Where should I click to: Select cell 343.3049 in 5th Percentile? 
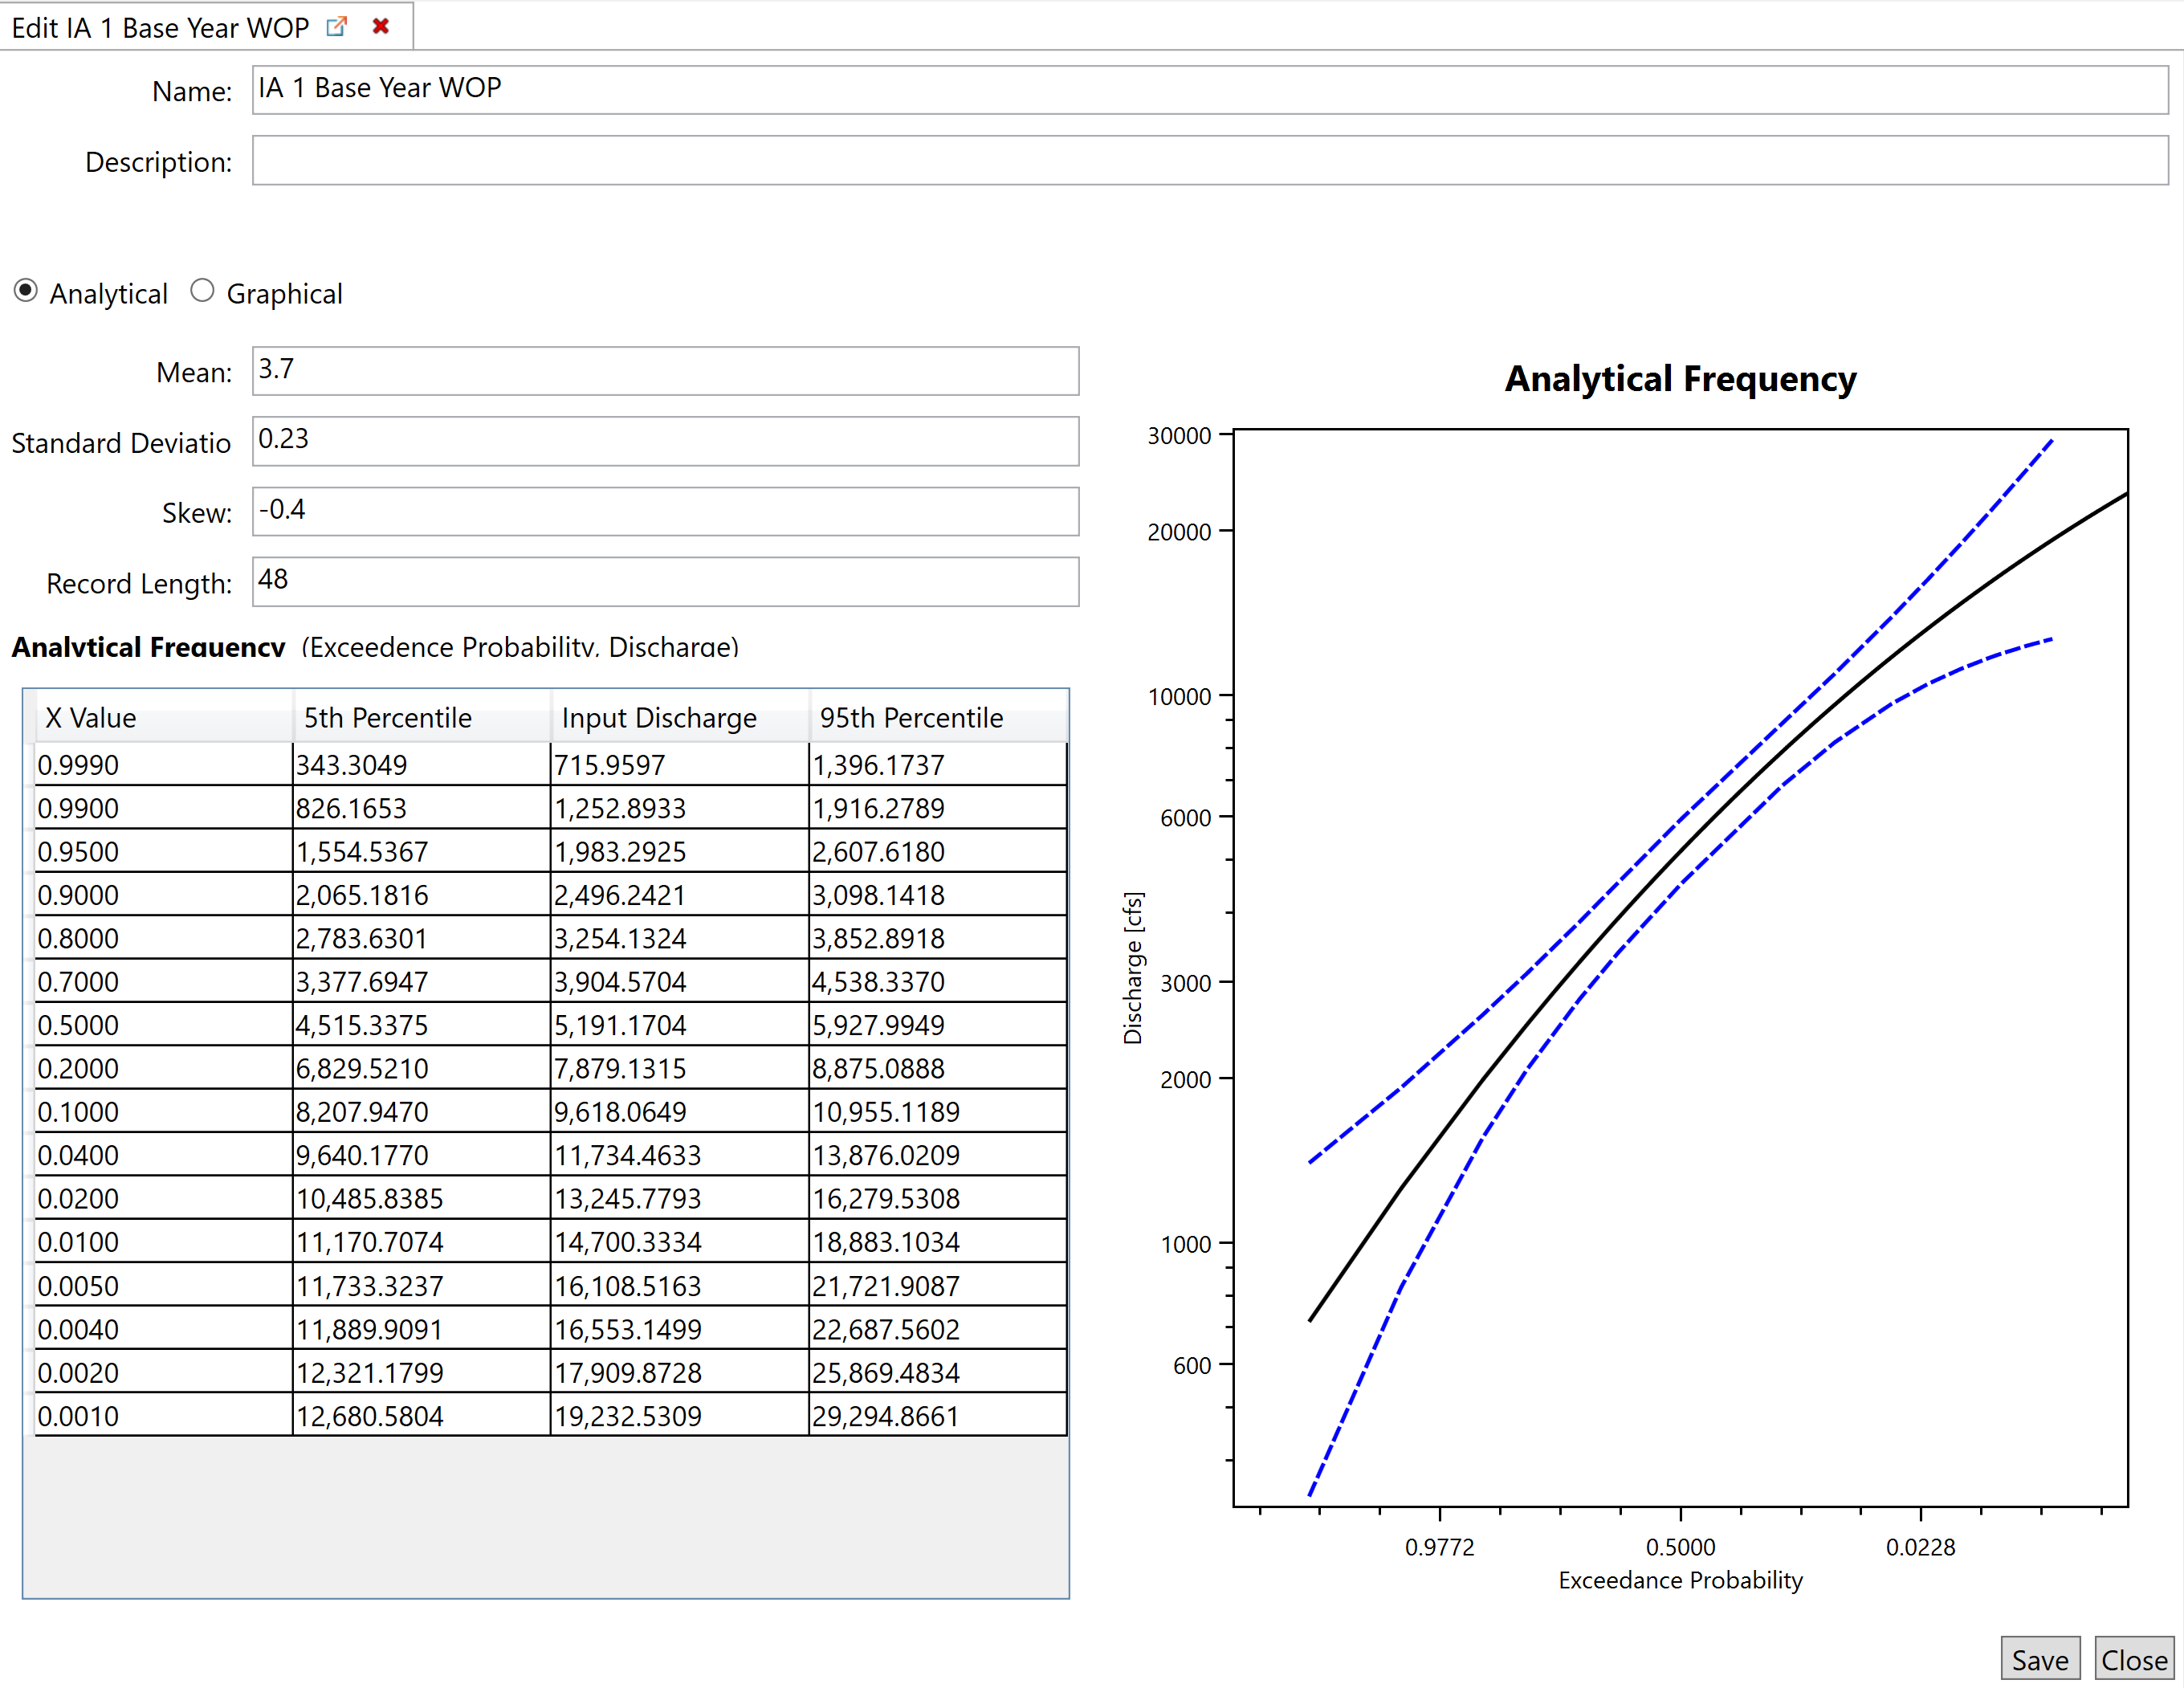click(x=422, y=765)
